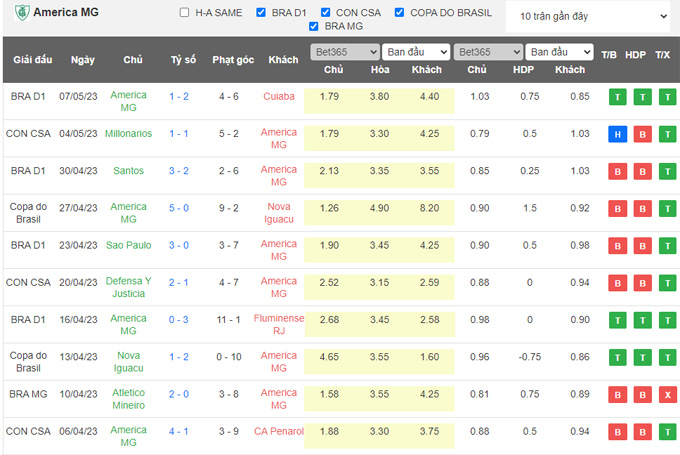Viewport: 680px width, 455px height.
Task: Click red B badge in Sao Paulo row HDP column
Action: click(642, 246)
